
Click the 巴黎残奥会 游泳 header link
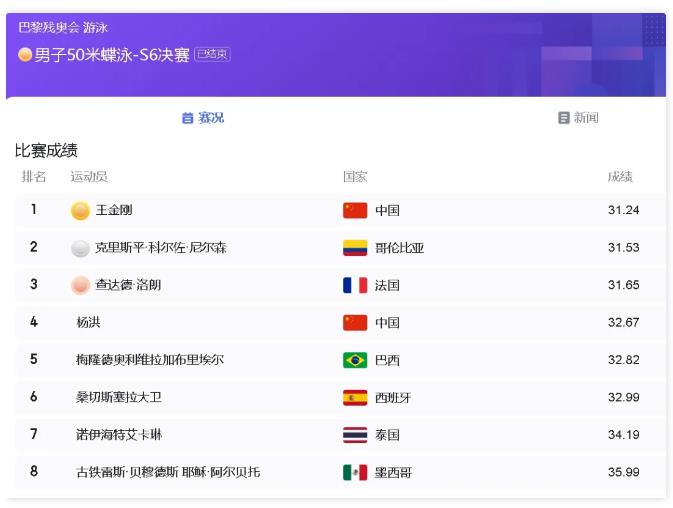coord(63,28)
